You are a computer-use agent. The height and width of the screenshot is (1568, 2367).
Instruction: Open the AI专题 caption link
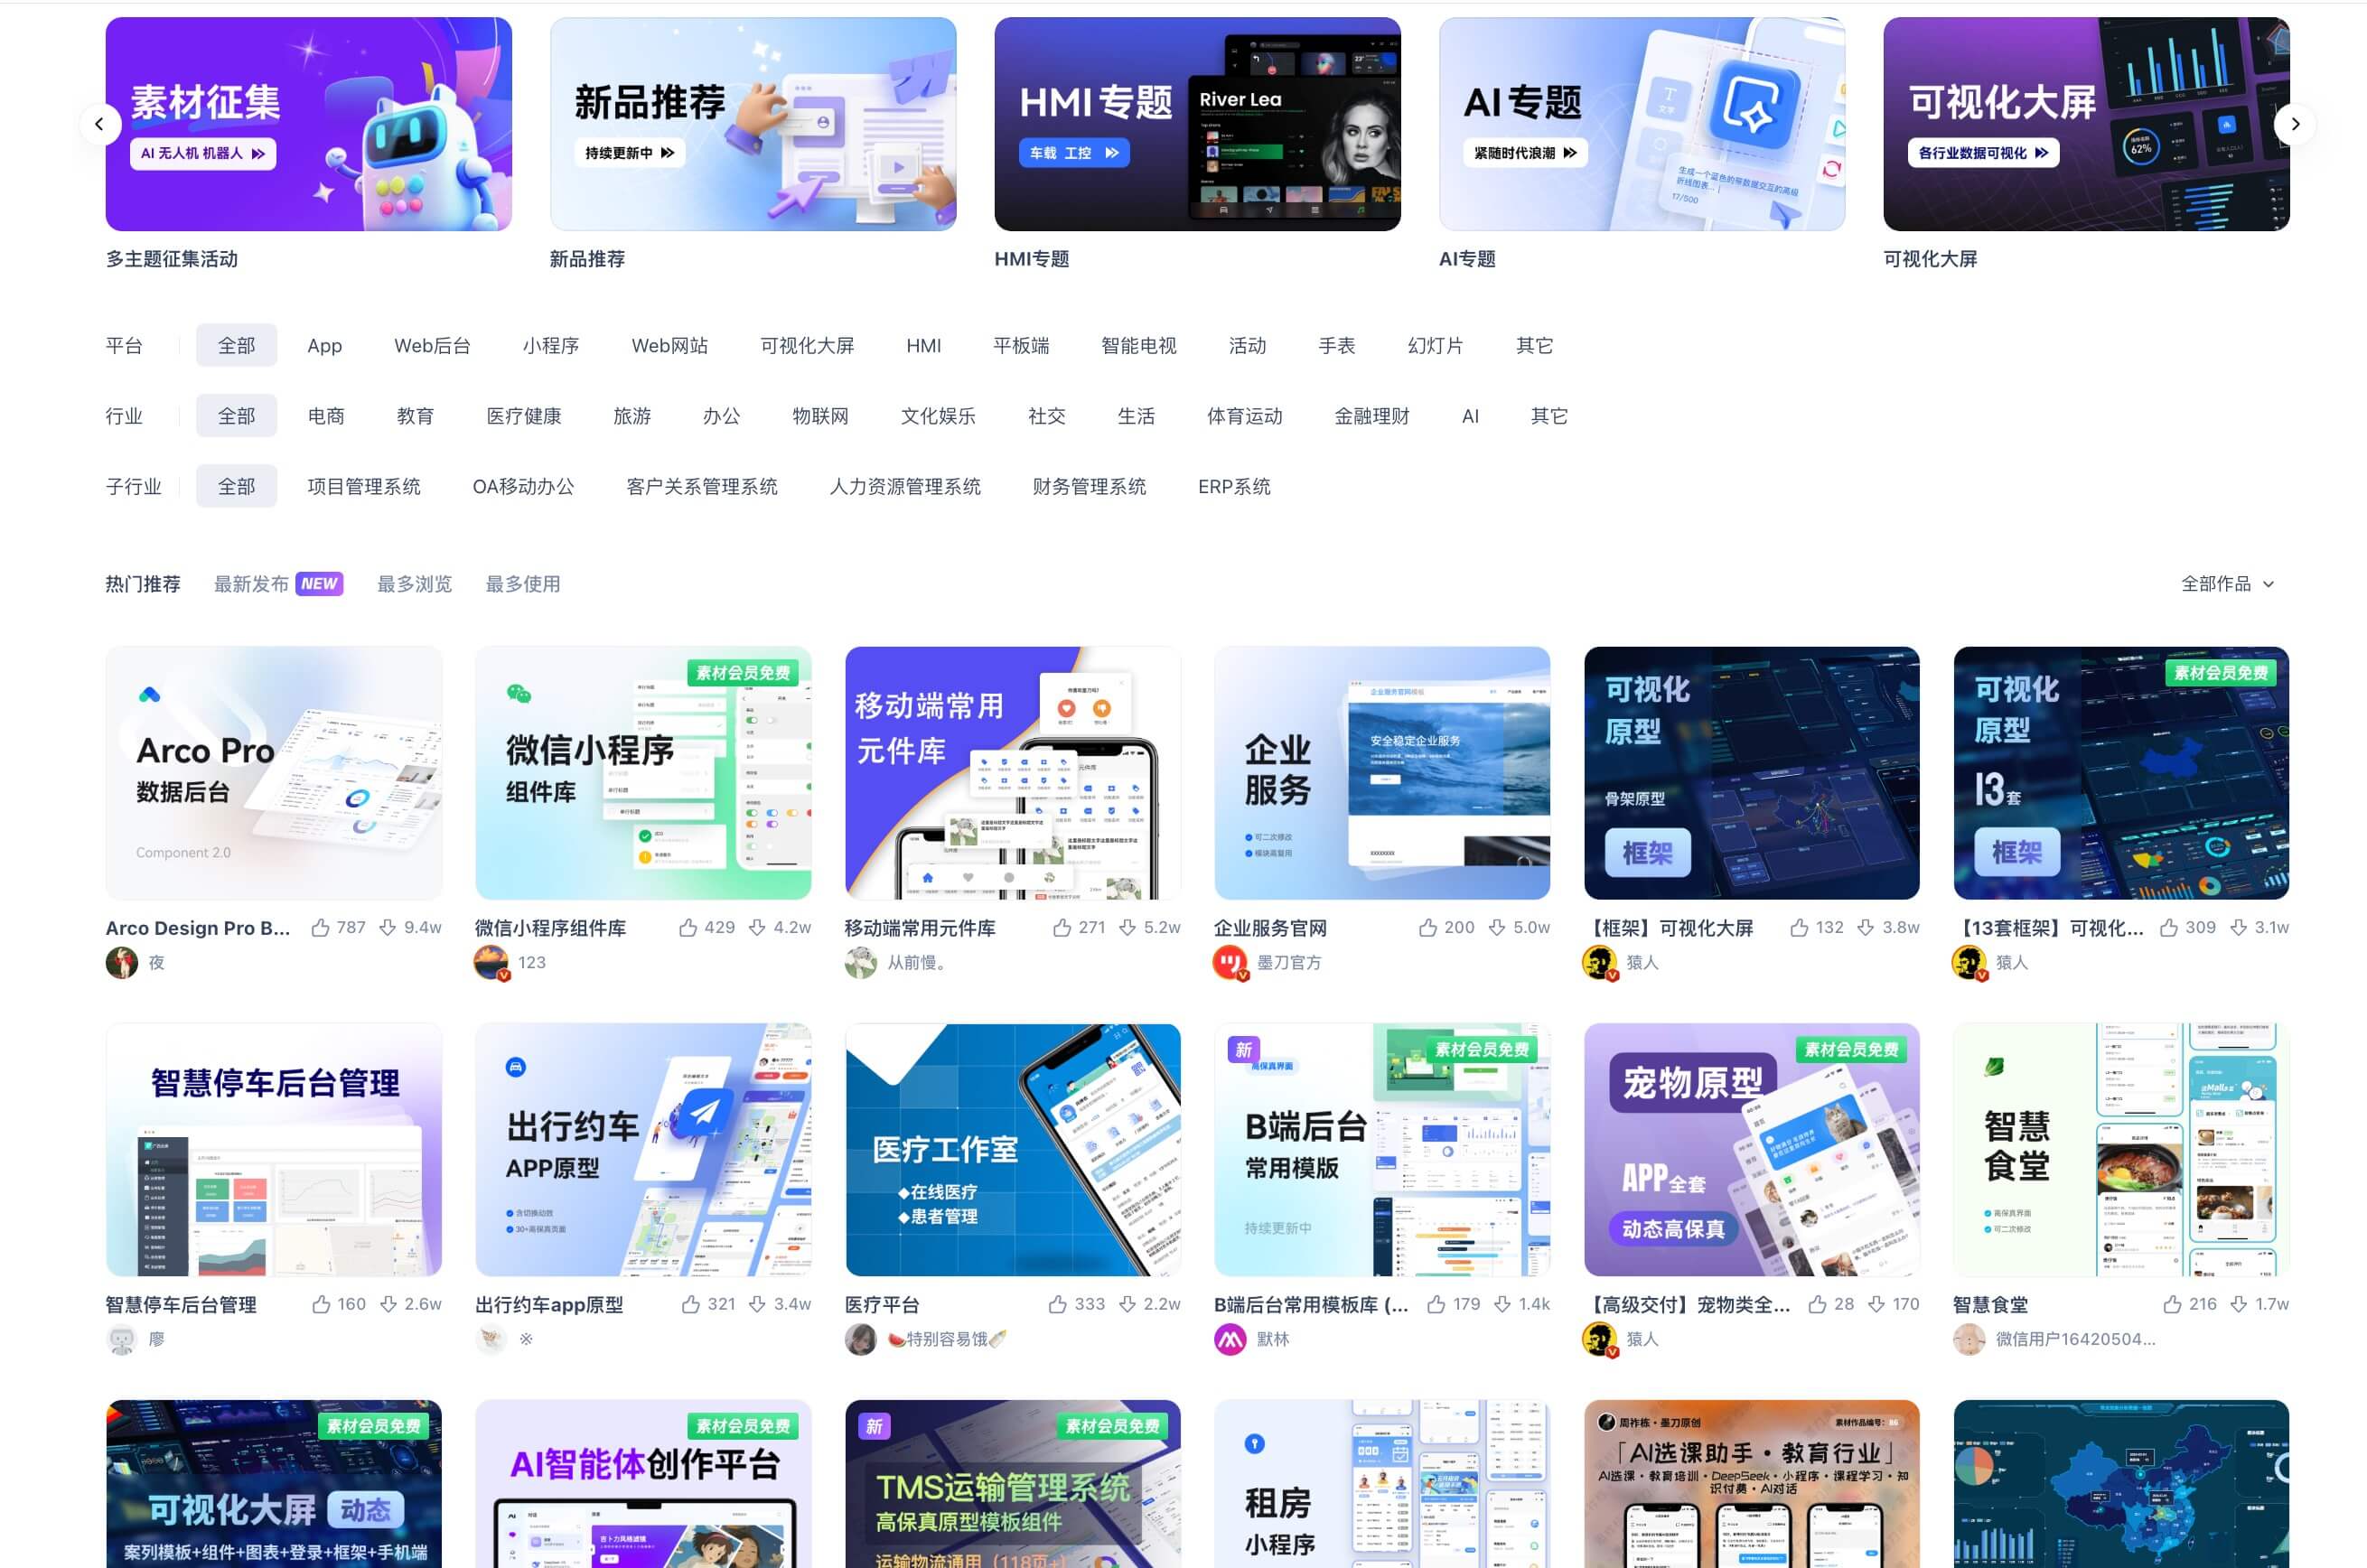tap(1467, 259)
